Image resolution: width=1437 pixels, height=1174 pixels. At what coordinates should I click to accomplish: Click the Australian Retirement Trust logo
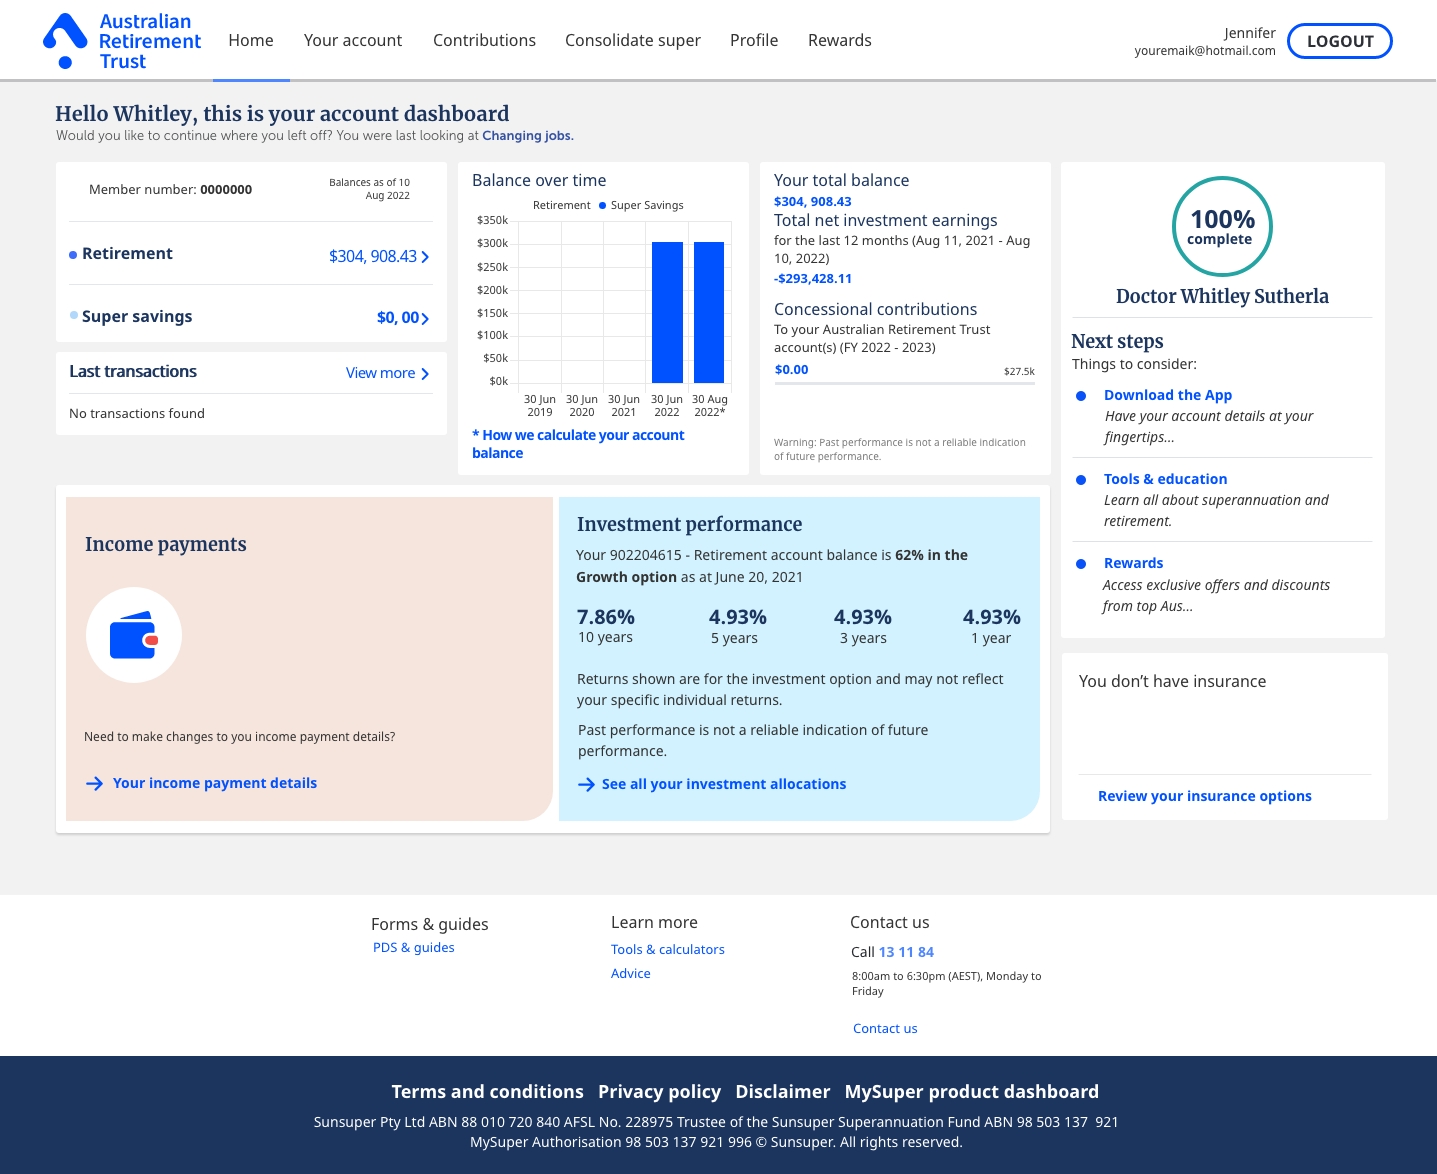coord(122,41)
